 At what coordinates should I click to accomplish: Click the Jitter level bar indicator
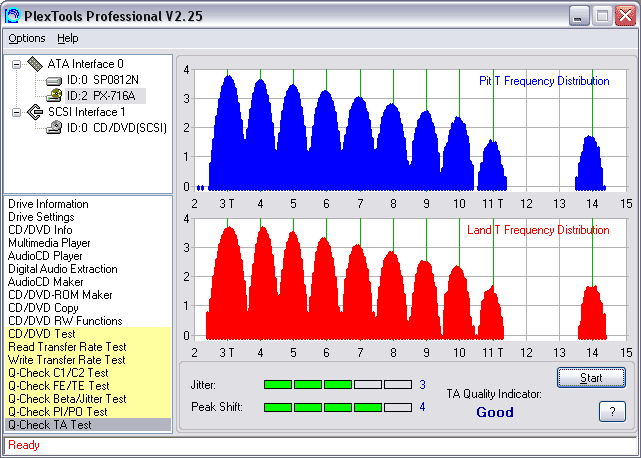338,384
